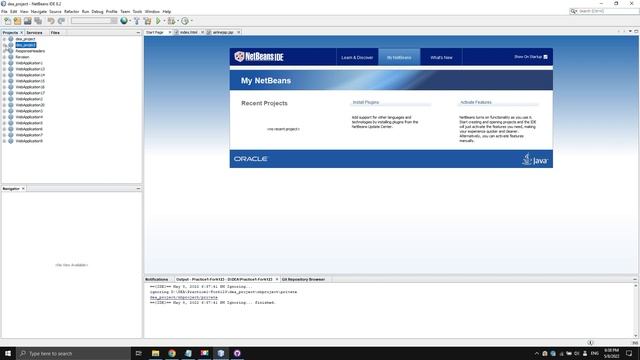The width and height of the screenshot is (640, 360).
Task: Click the Build Project hammer icon
Action: 137,21
